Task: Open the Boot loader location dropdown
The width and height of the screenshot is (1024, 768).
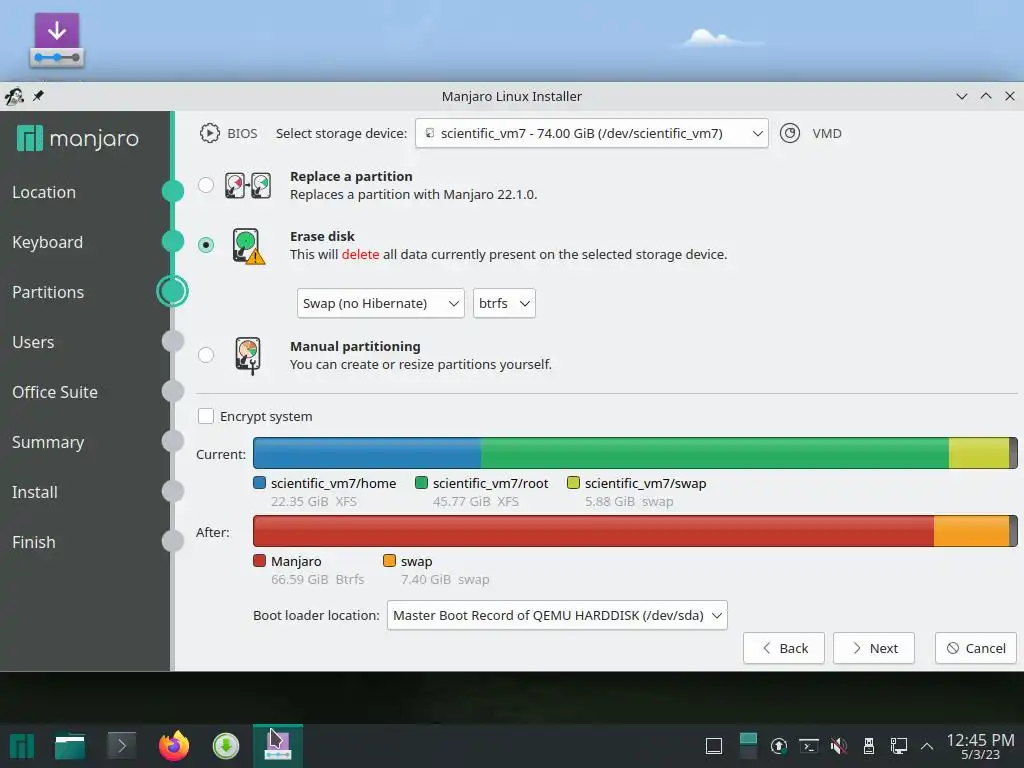Action: click(x=557, y=615)
